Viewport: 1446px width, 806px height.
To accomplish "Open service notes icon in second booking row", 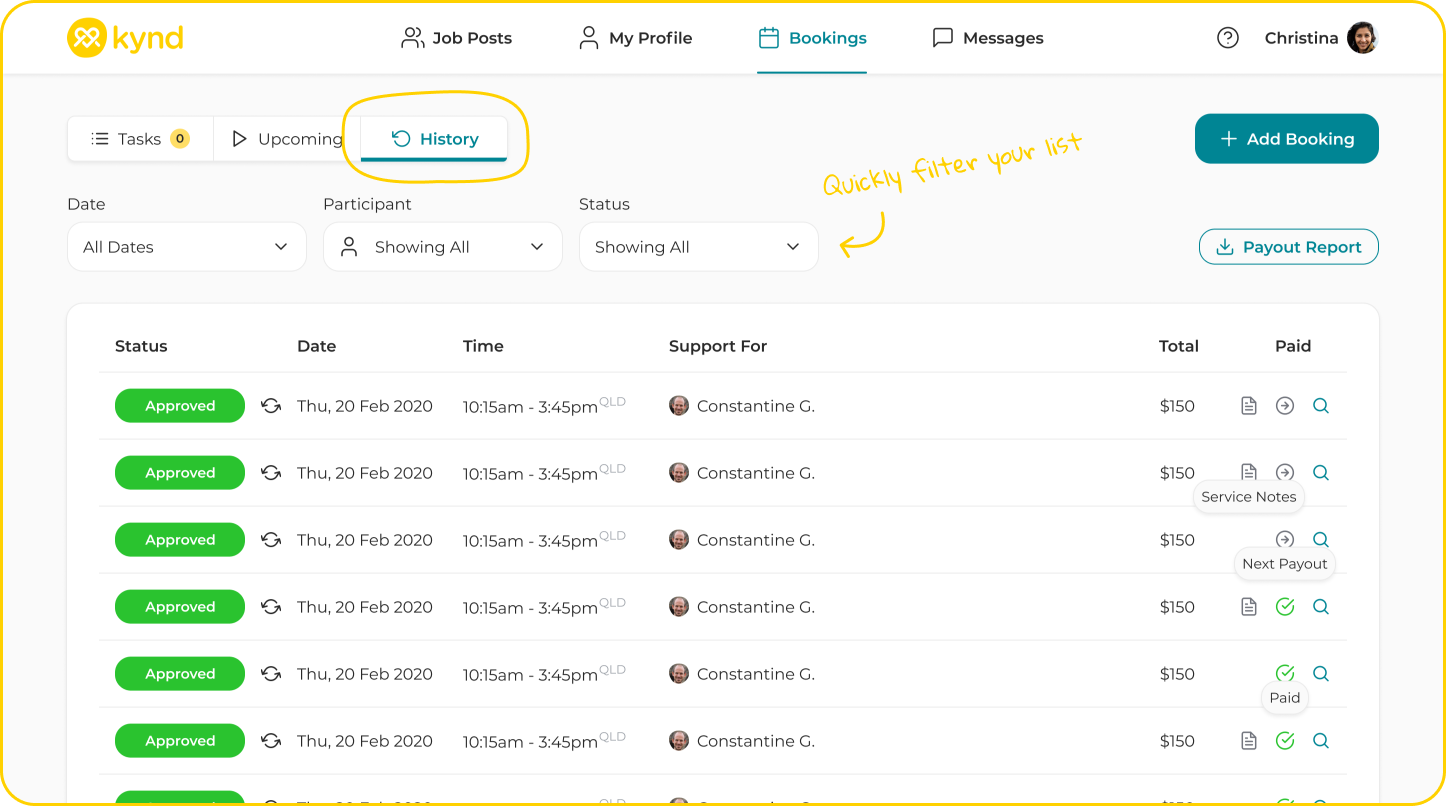I will click(1249, 472).
